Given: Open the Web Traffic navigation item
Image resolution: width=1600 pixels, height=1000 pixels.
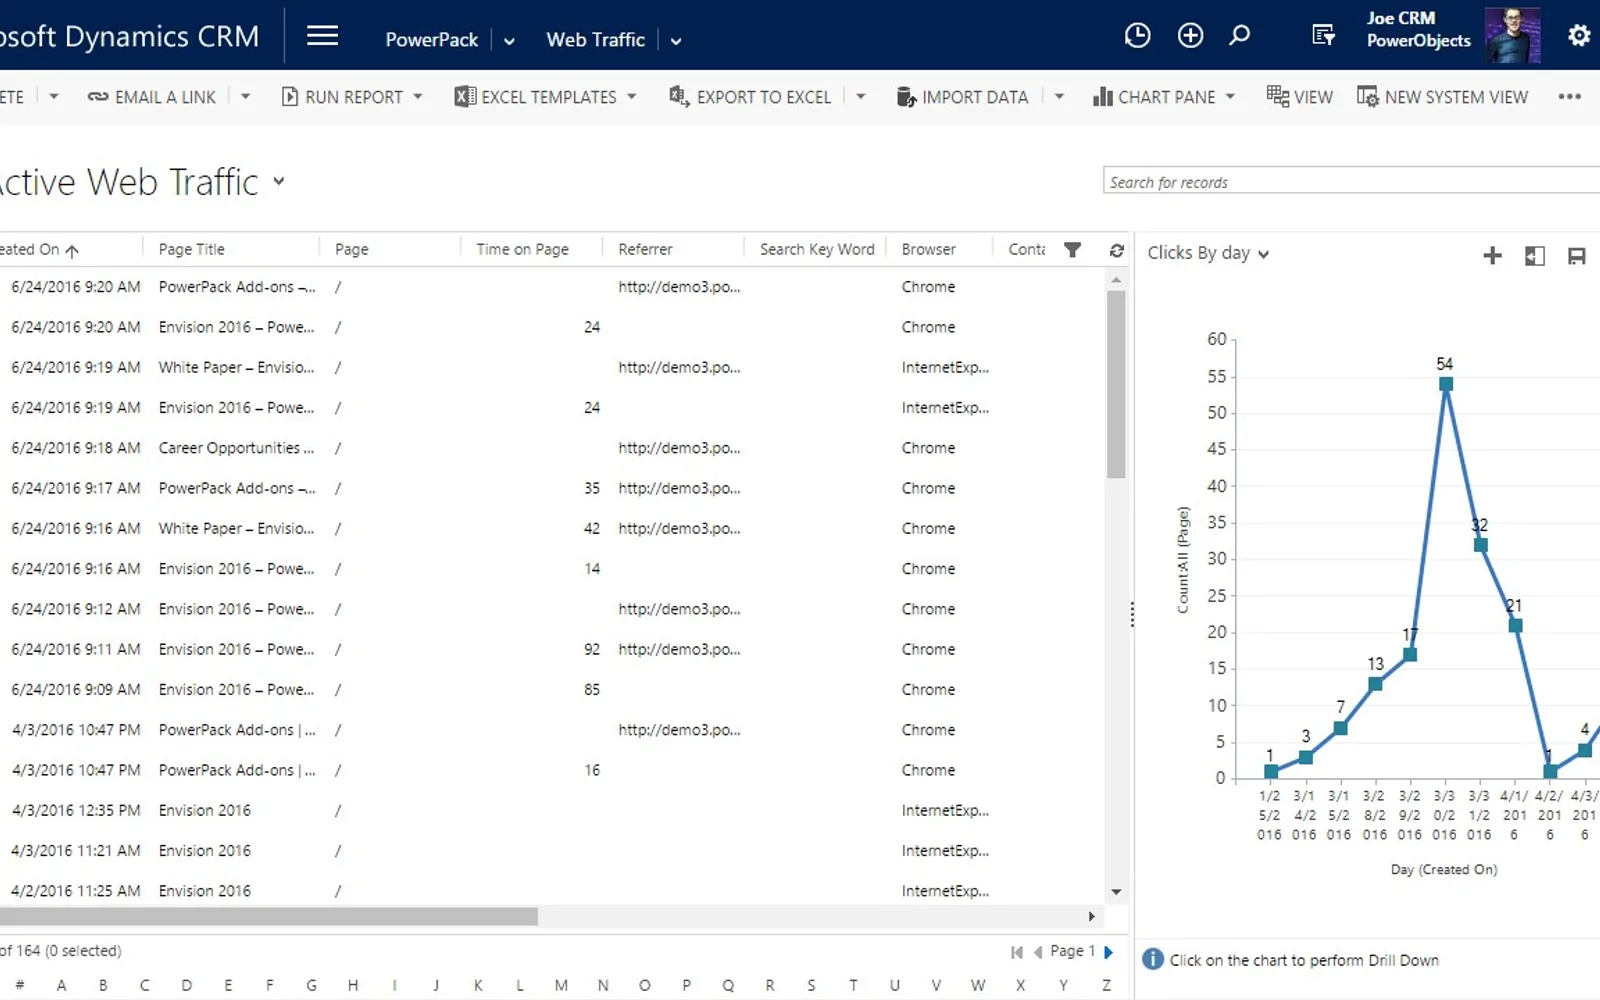Looking at the screenshot, I should [595, 40].
